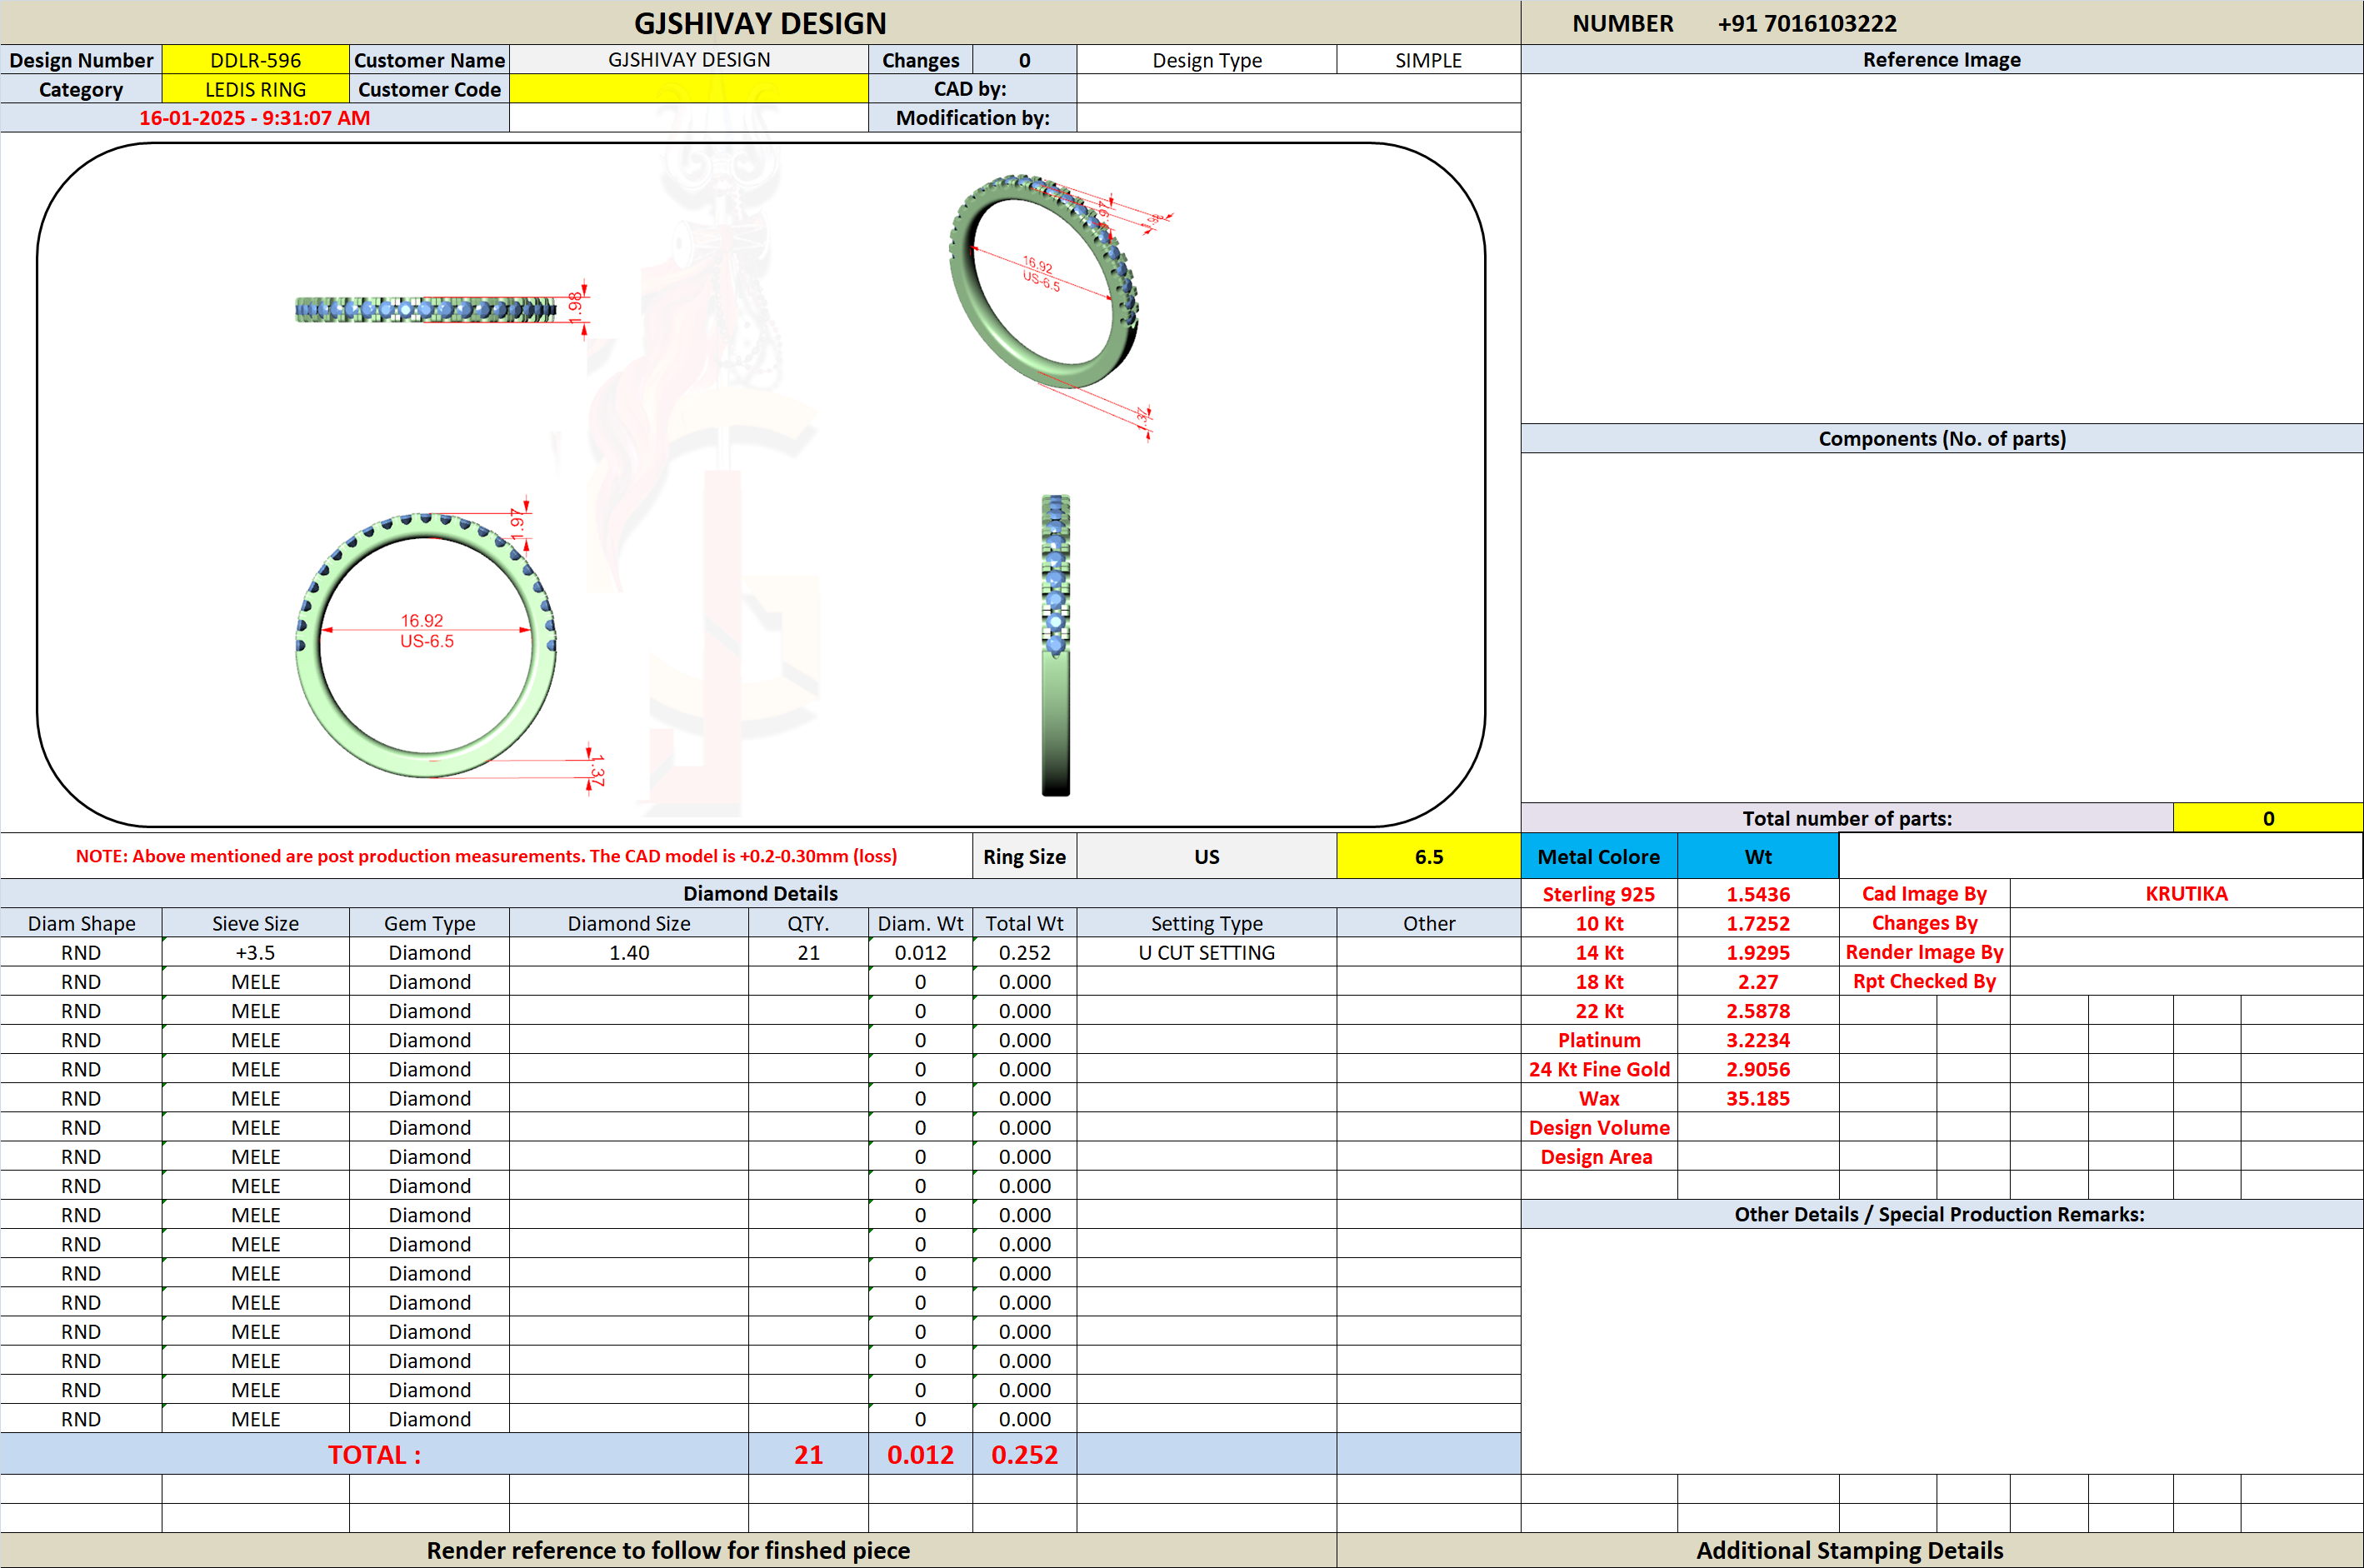
Task: Click the diamond size 1.40 cell
Action: tap(628, 952)
